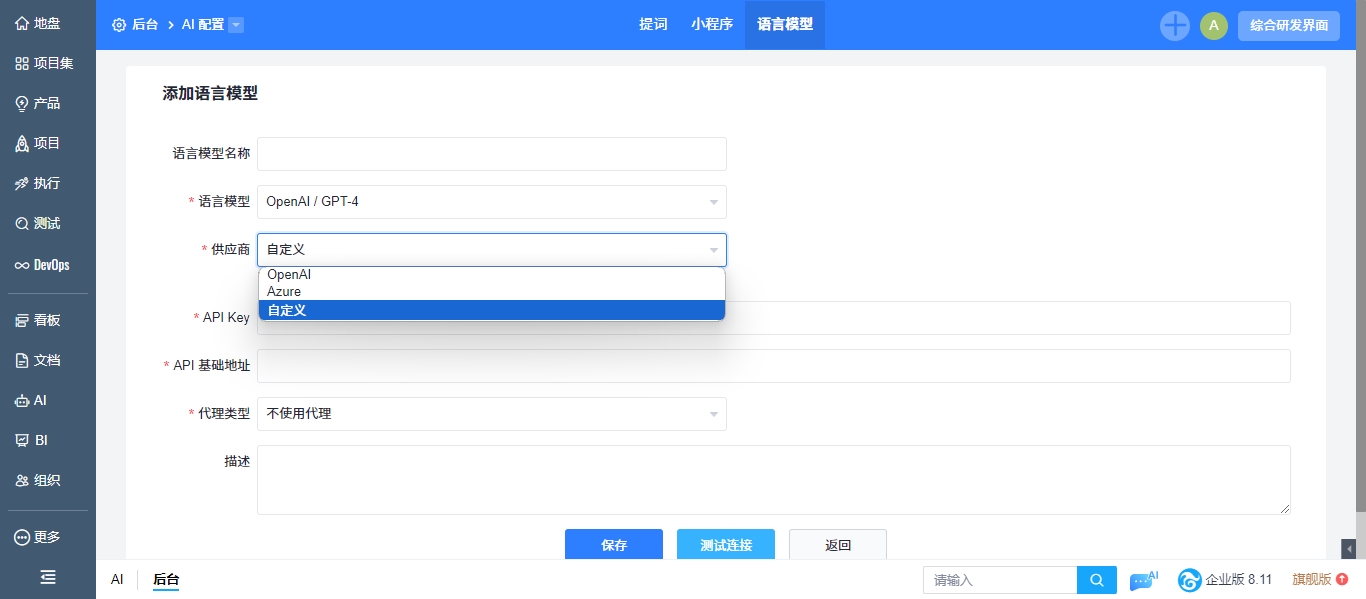Switch to the 小程序 tab
The height and width of the screenshot is (599, 1366).
[x=712, y=25]
